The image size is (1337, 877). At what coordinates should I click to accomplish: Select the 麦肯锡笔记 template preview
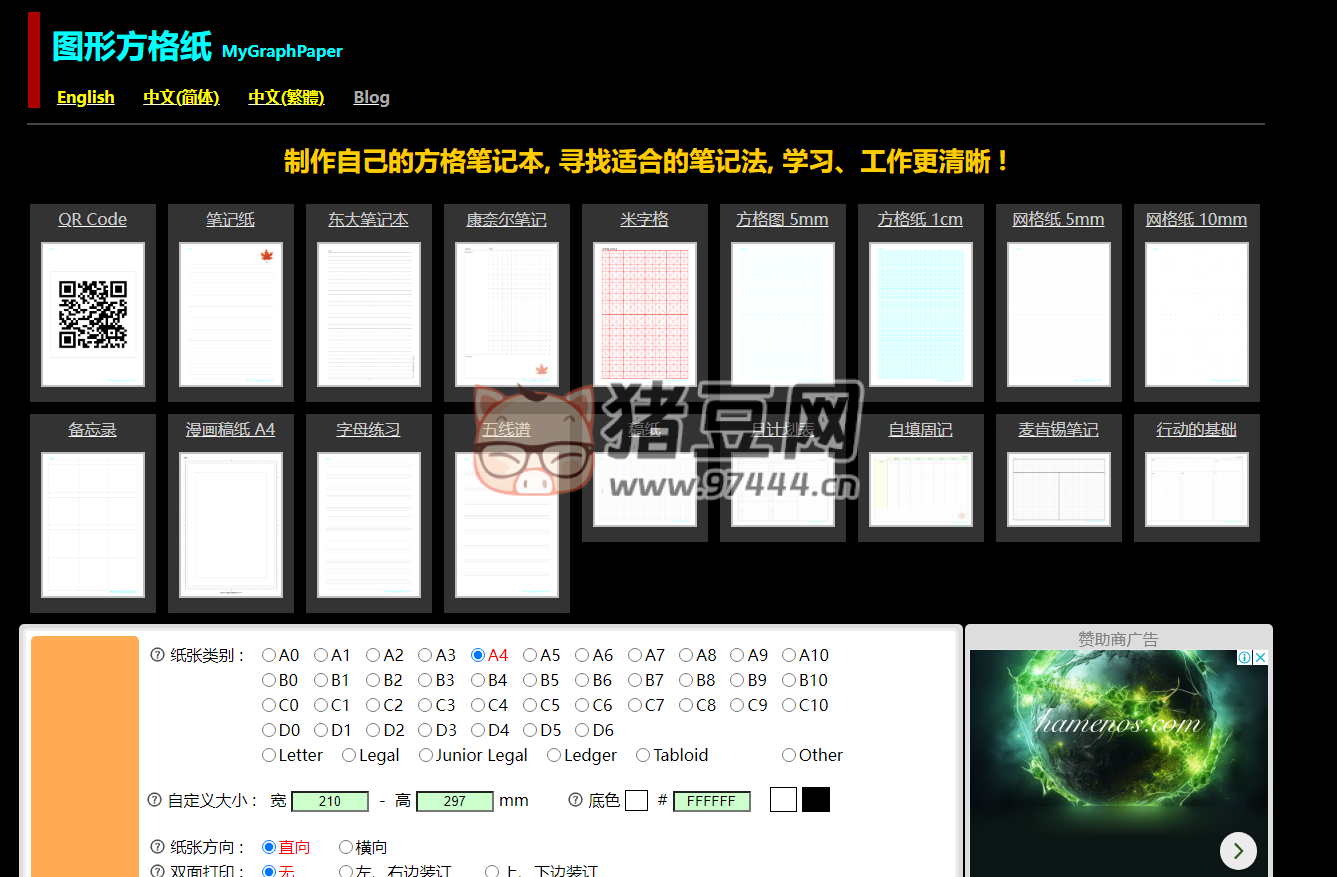tap(1058, 487)
